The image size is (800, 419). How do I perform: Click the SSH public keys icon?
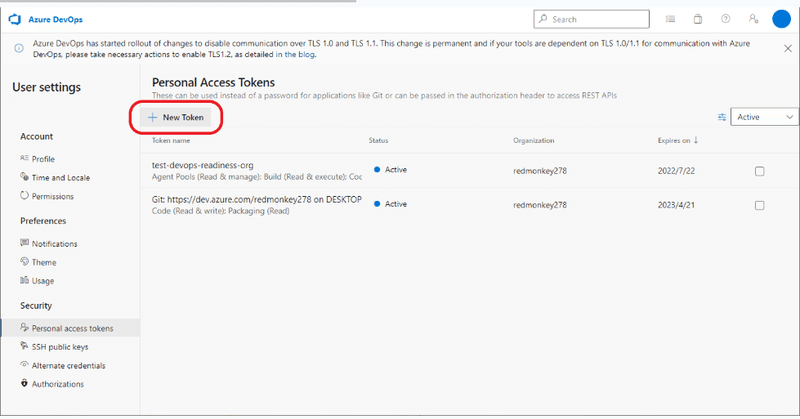point(24,346)
